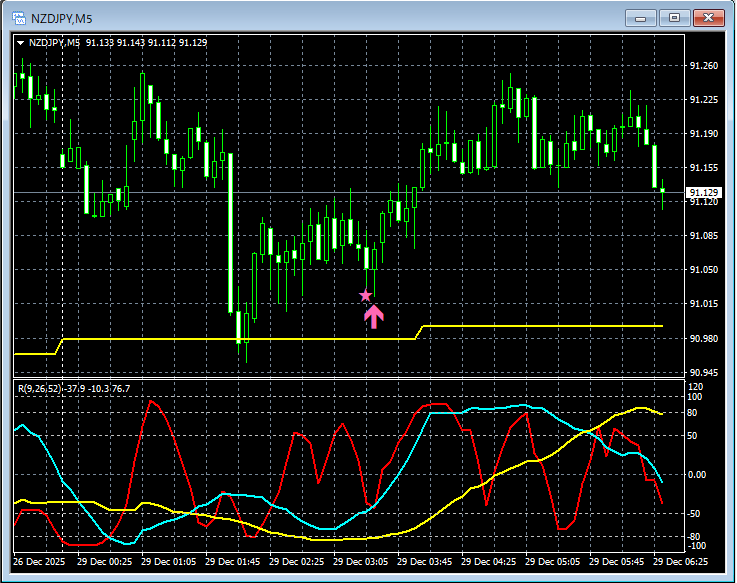The width and height of the screenshot is (737, 583).
Task: Minimize the NZDJPY,M5 chart window
Action: (x=640, y=18)
